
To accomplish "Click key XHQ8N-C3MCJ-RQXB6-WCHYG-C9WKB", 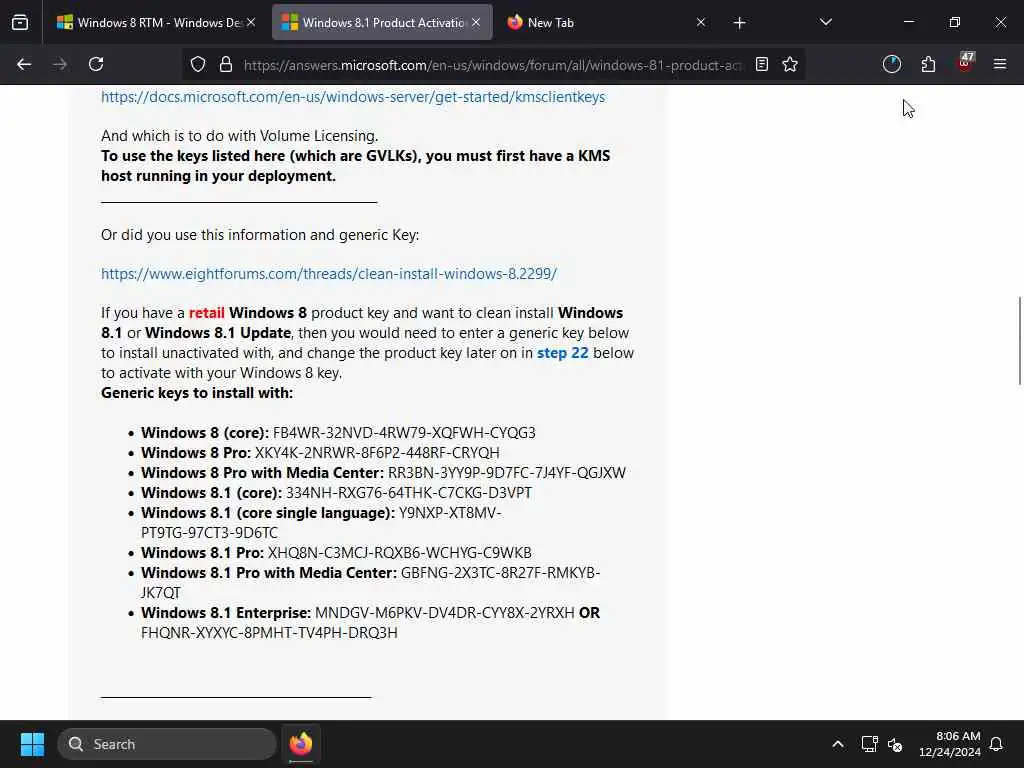I will [400, 553].
